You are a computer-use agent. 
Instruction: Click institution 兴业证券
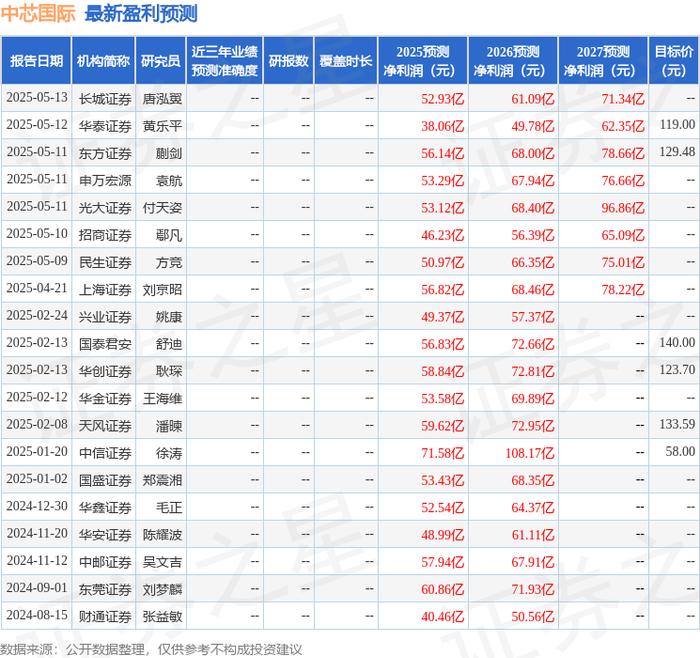pyautogui.click(x=105, y=317)
